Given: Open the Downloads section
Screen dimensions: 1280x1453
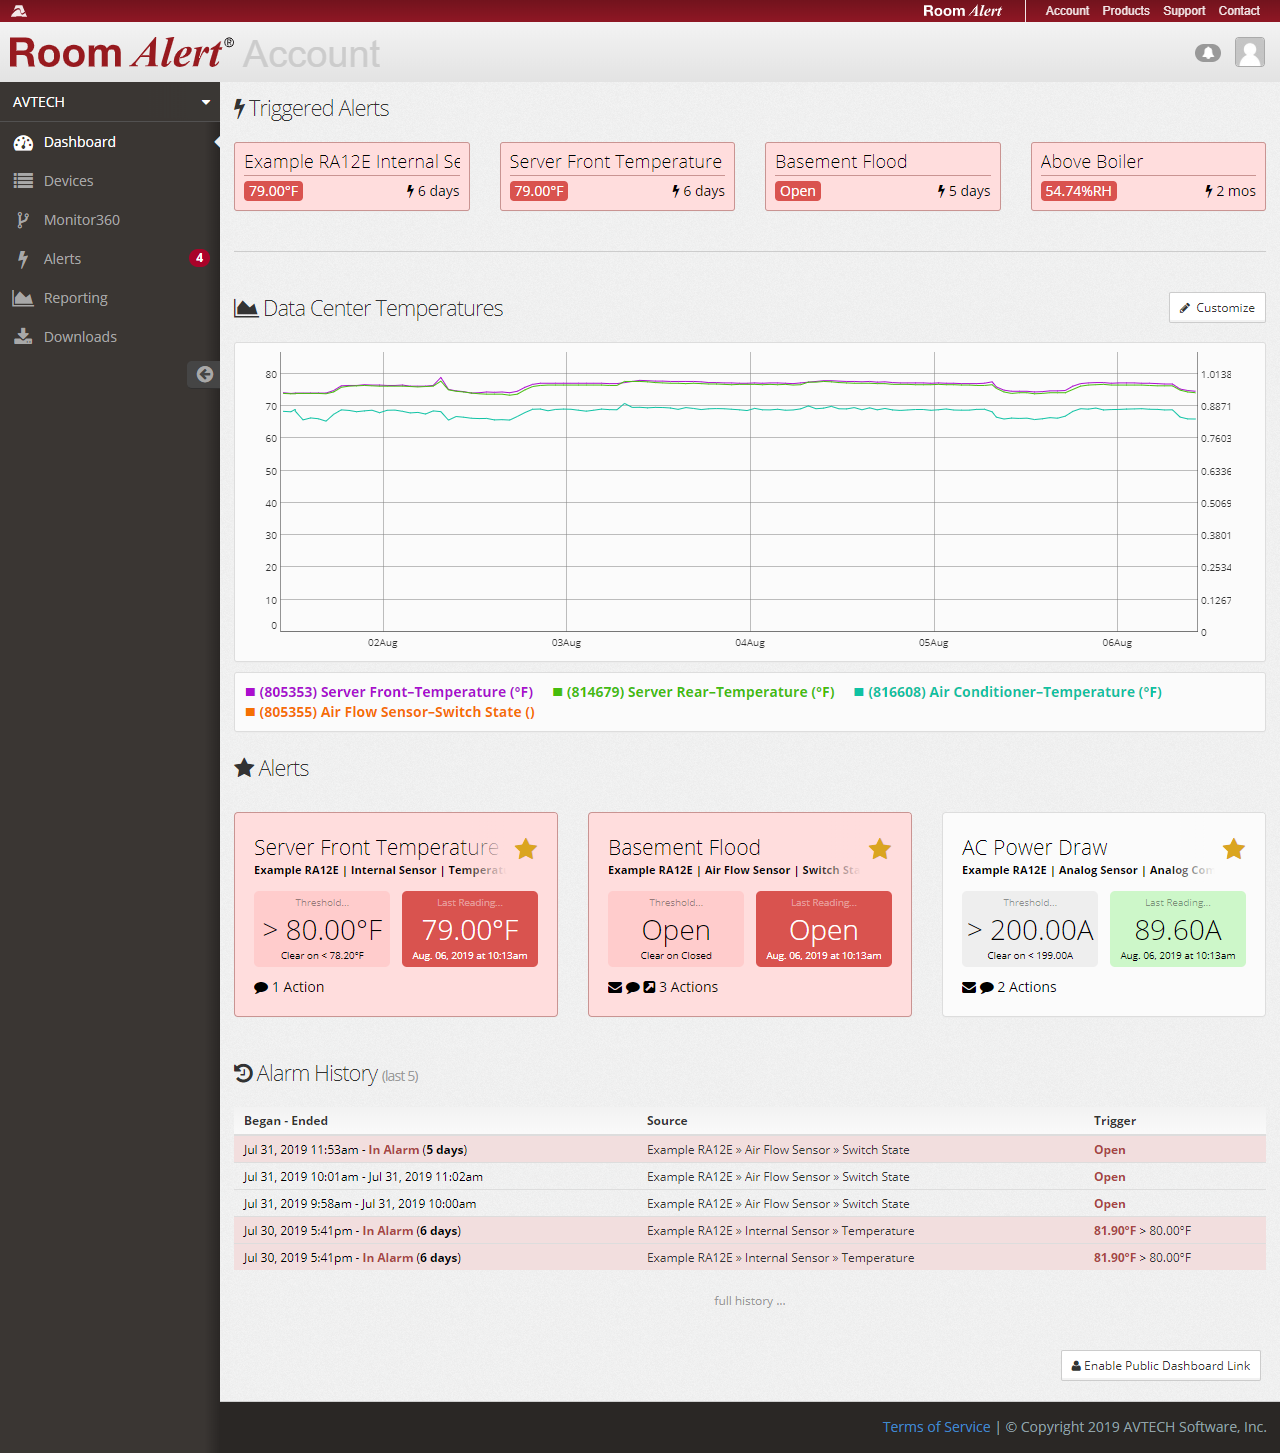Looking at the screenshot, I should click(x=79, y=336).
